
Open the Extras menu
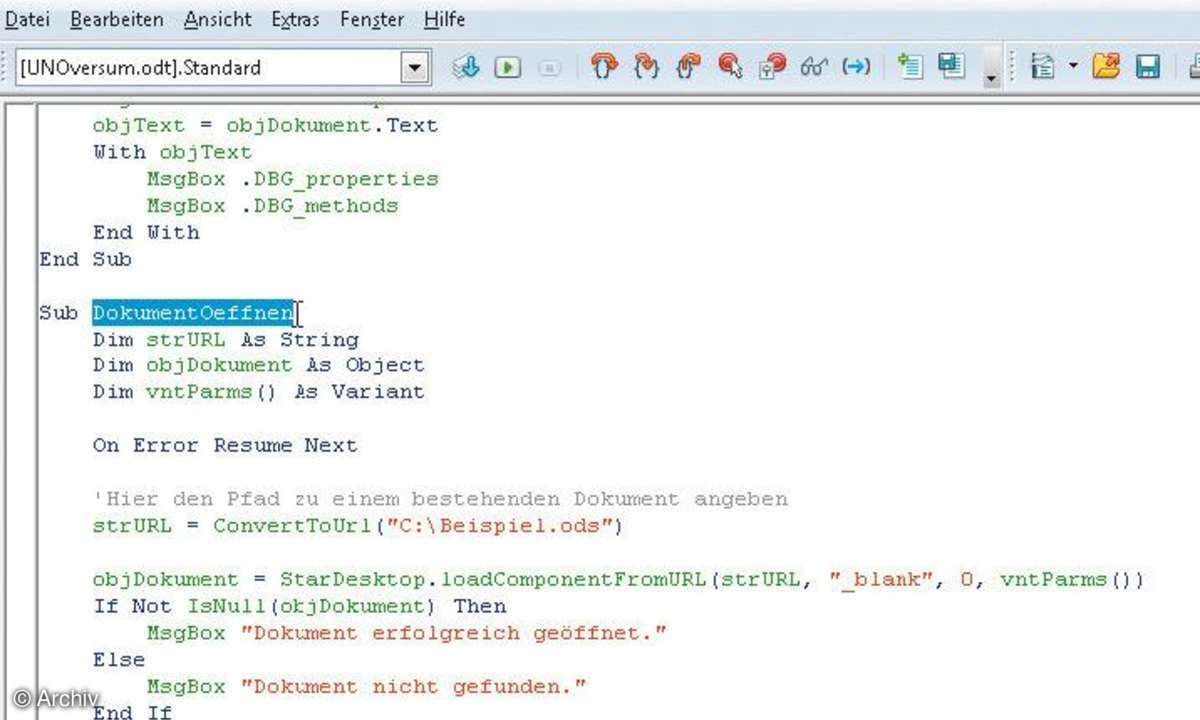295,19
